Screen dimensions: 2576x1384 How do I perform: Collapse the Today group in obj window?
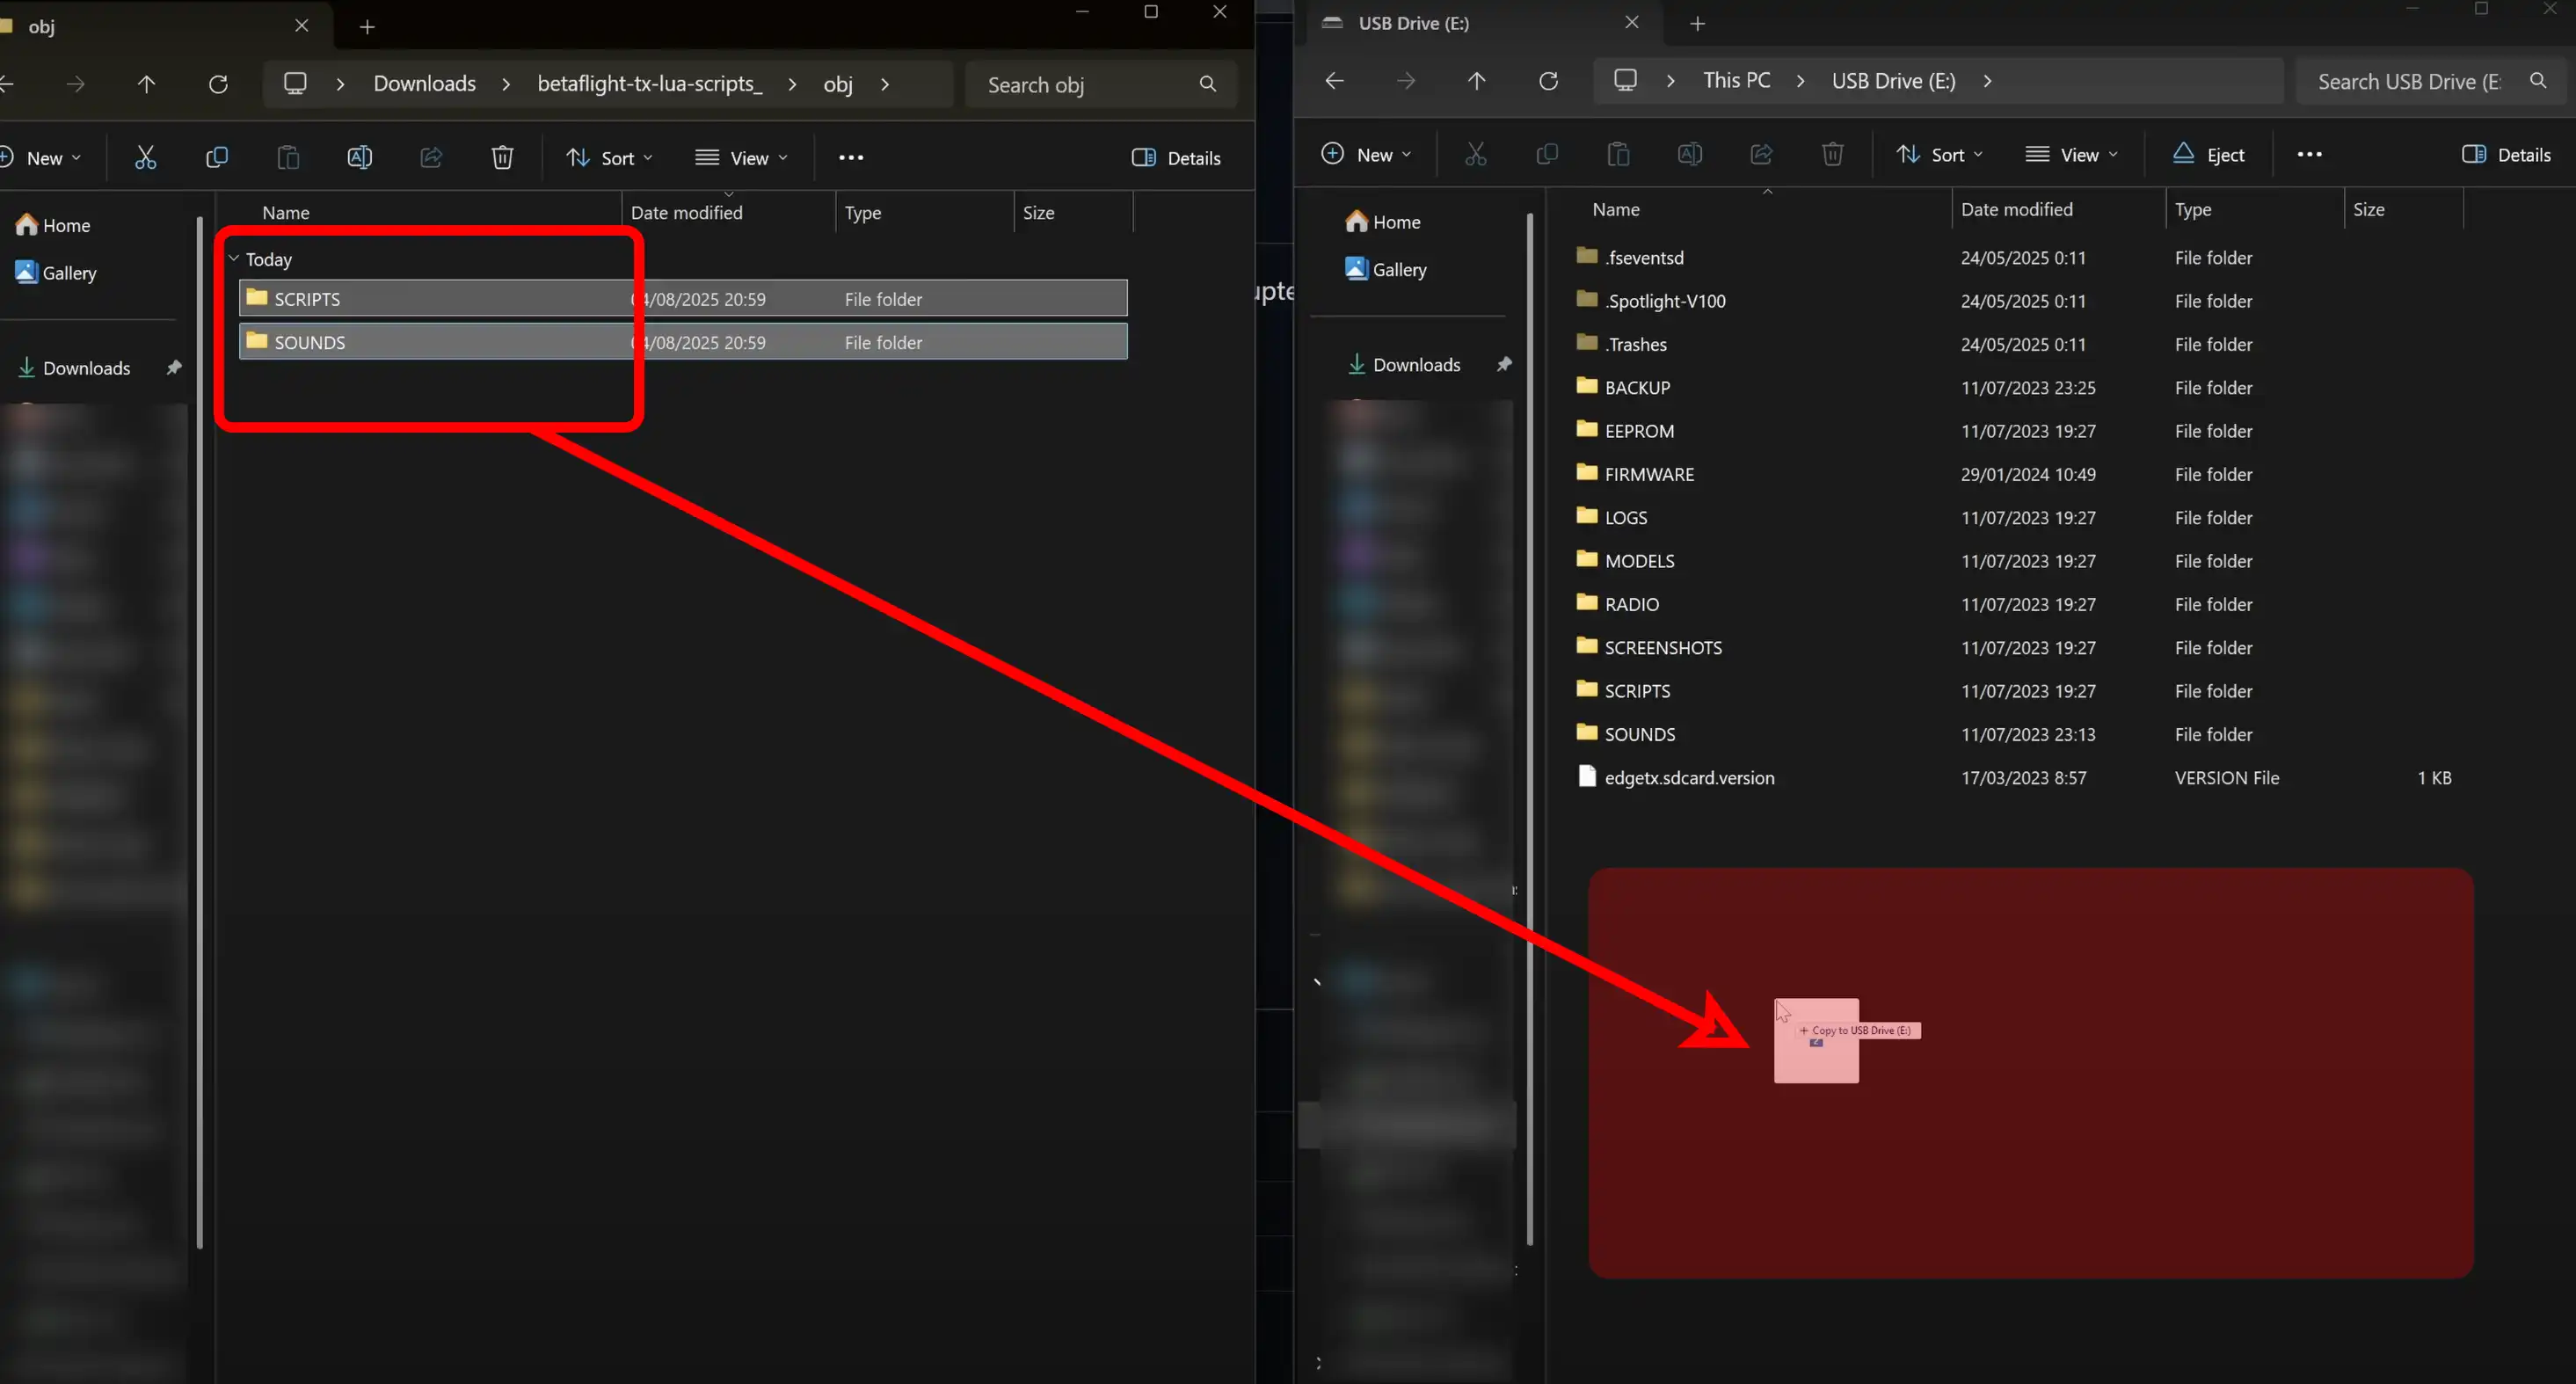(x=234, y=259)
